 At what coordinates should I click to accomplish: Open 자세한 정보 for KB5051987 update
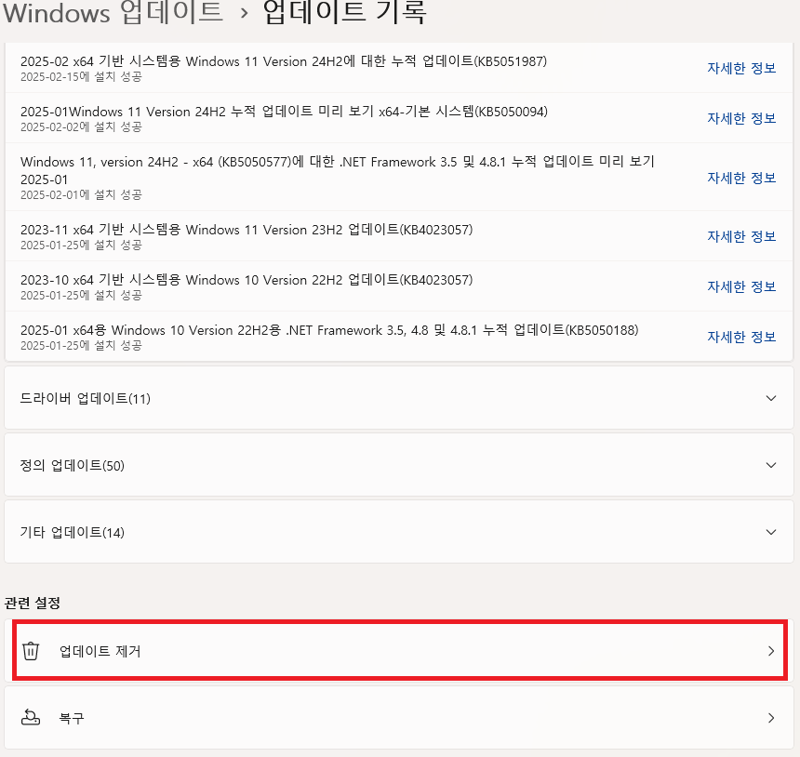tap(741, 68)
